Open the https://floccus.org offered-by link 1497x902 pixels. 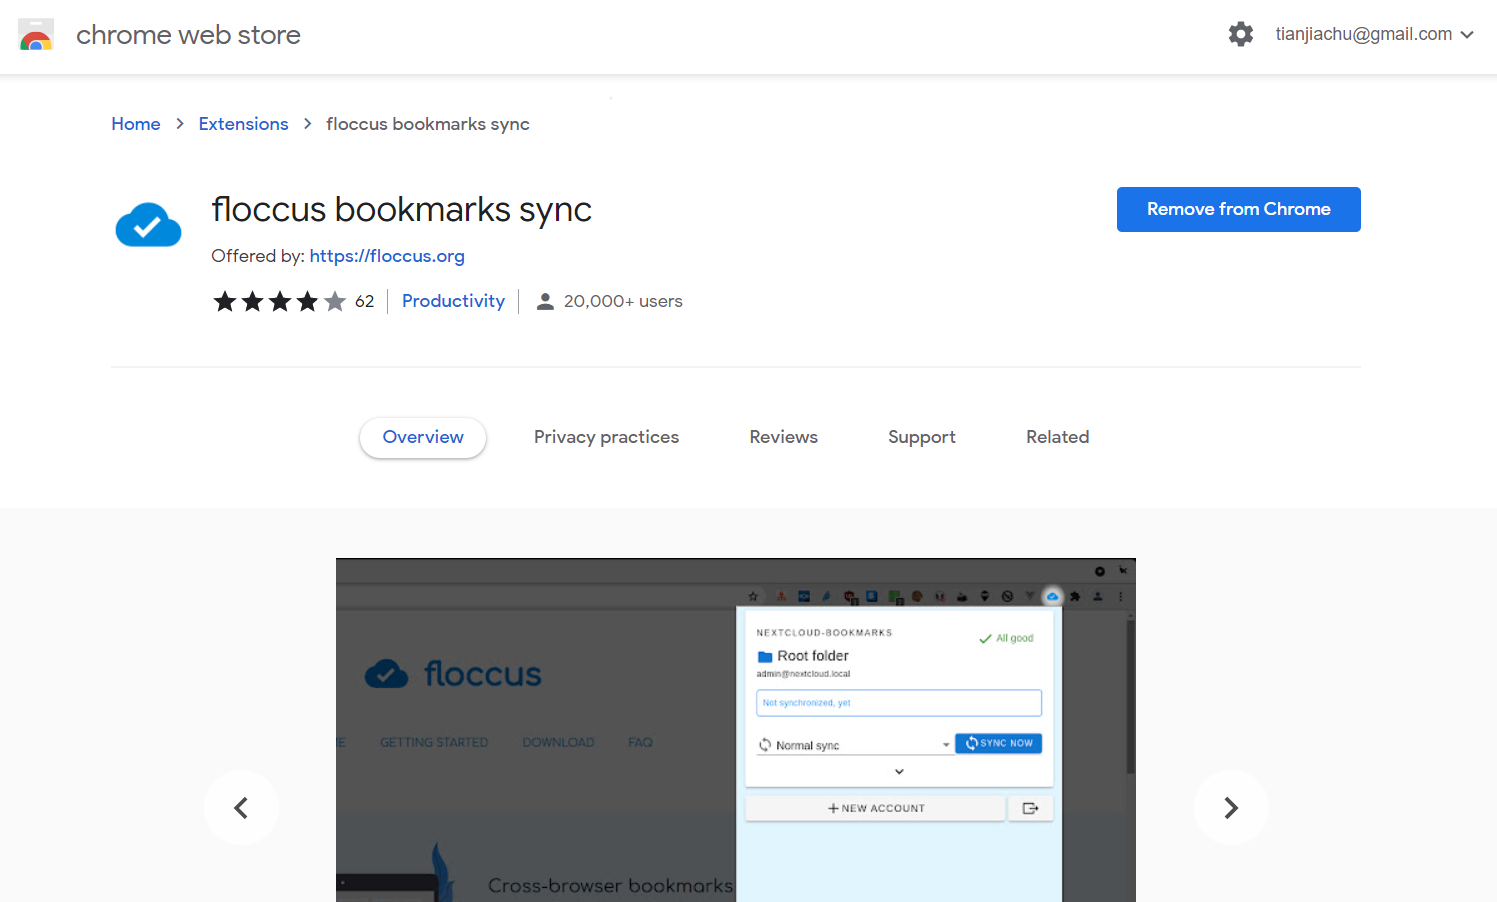pyautogui.click(x=387, y=256)
